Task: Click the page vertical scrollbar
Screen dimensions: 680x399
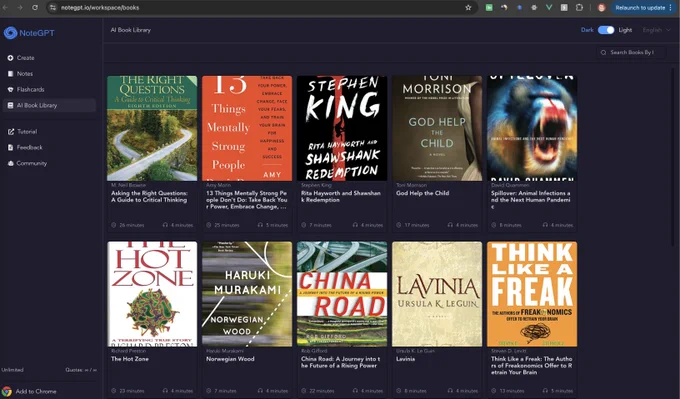Action: (673, 156)
